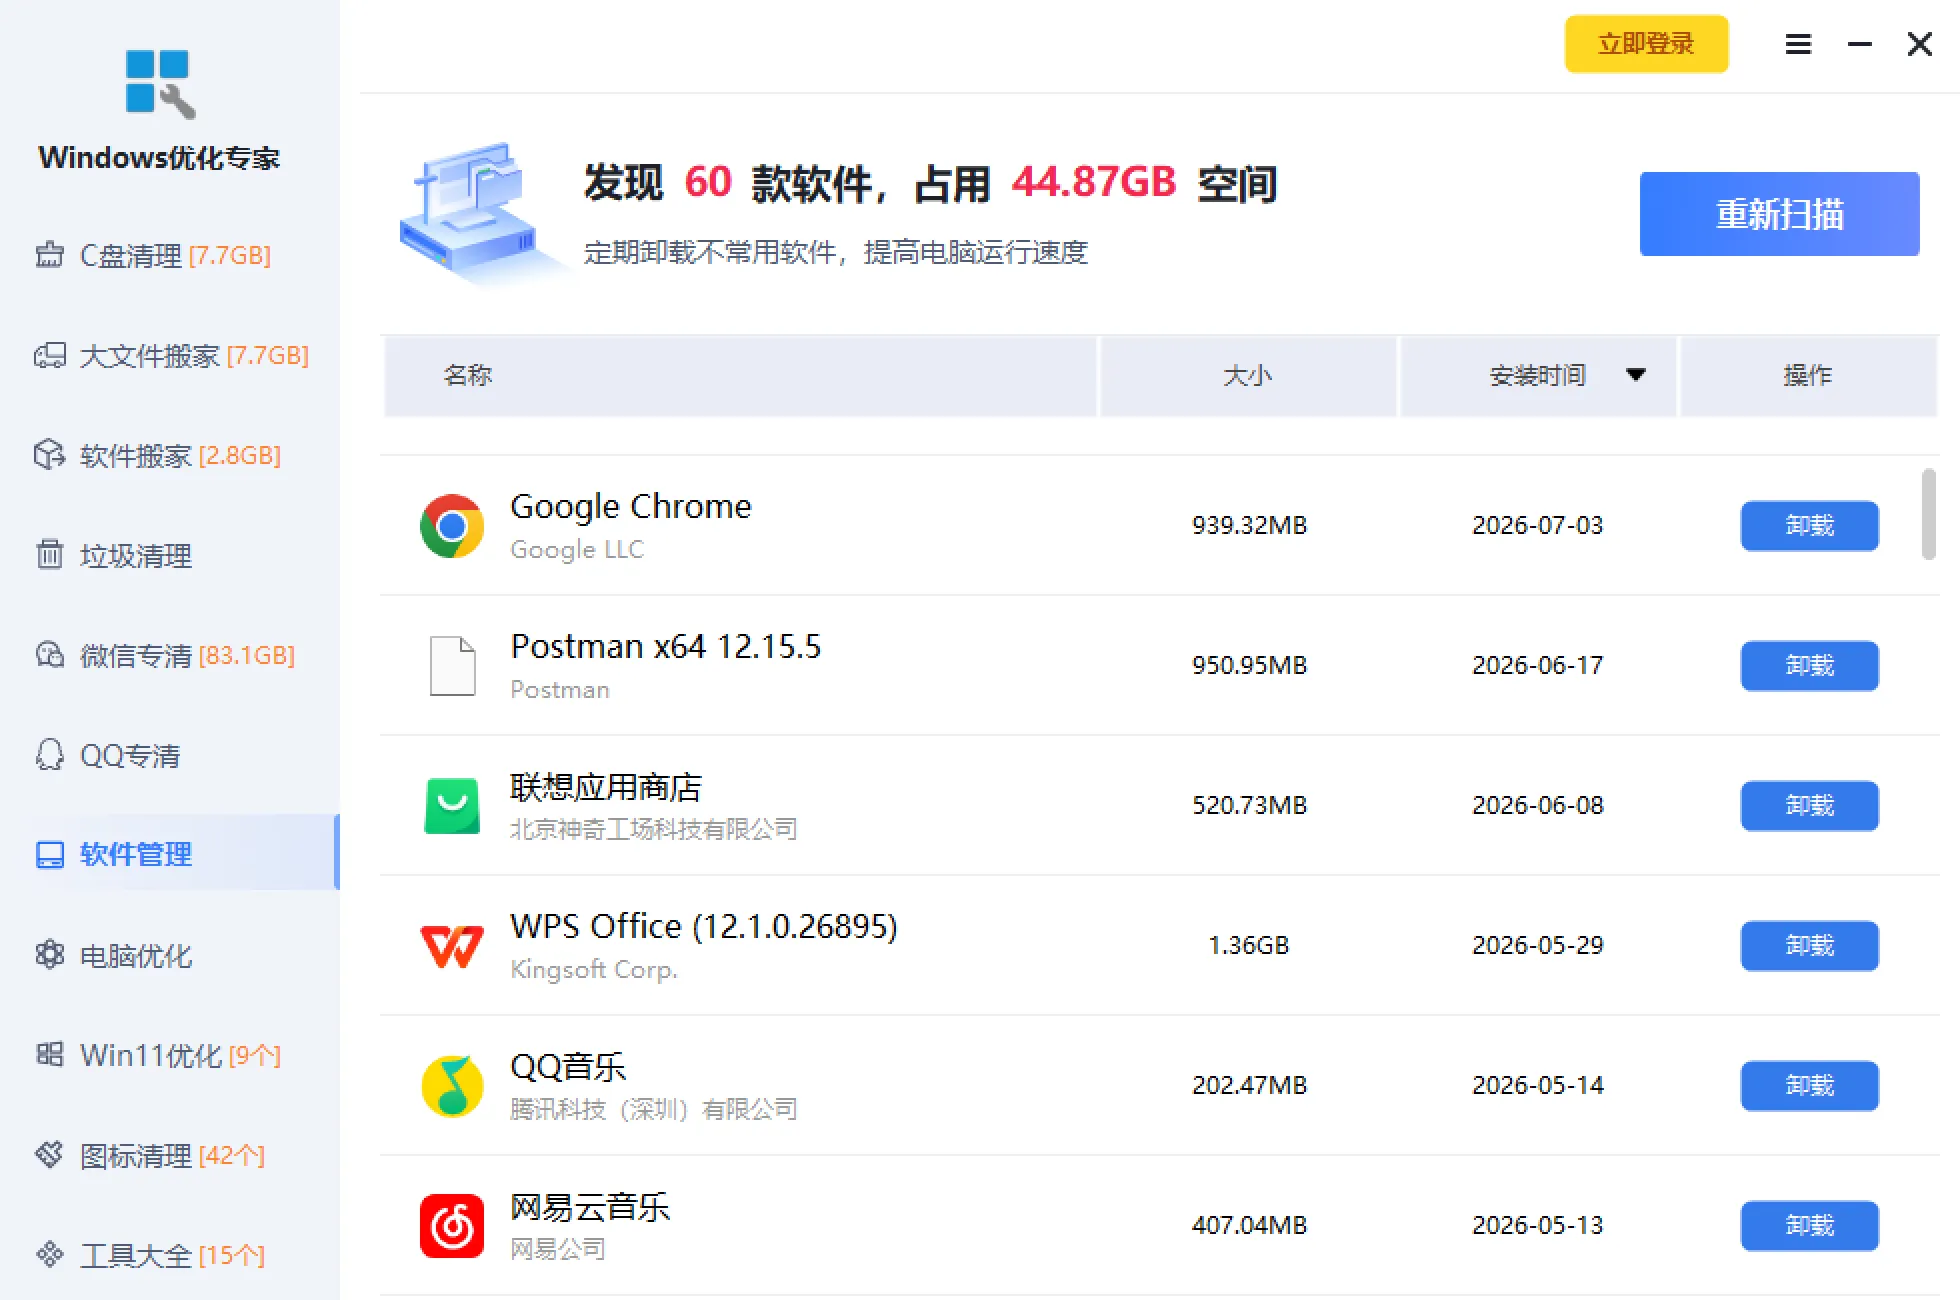The width and height of the screenshot is (1960, 1300).
Task: Uninstall 网易云音乐 with 卸载 button
Action: pyautogui.click(x=1809, y=1226)
